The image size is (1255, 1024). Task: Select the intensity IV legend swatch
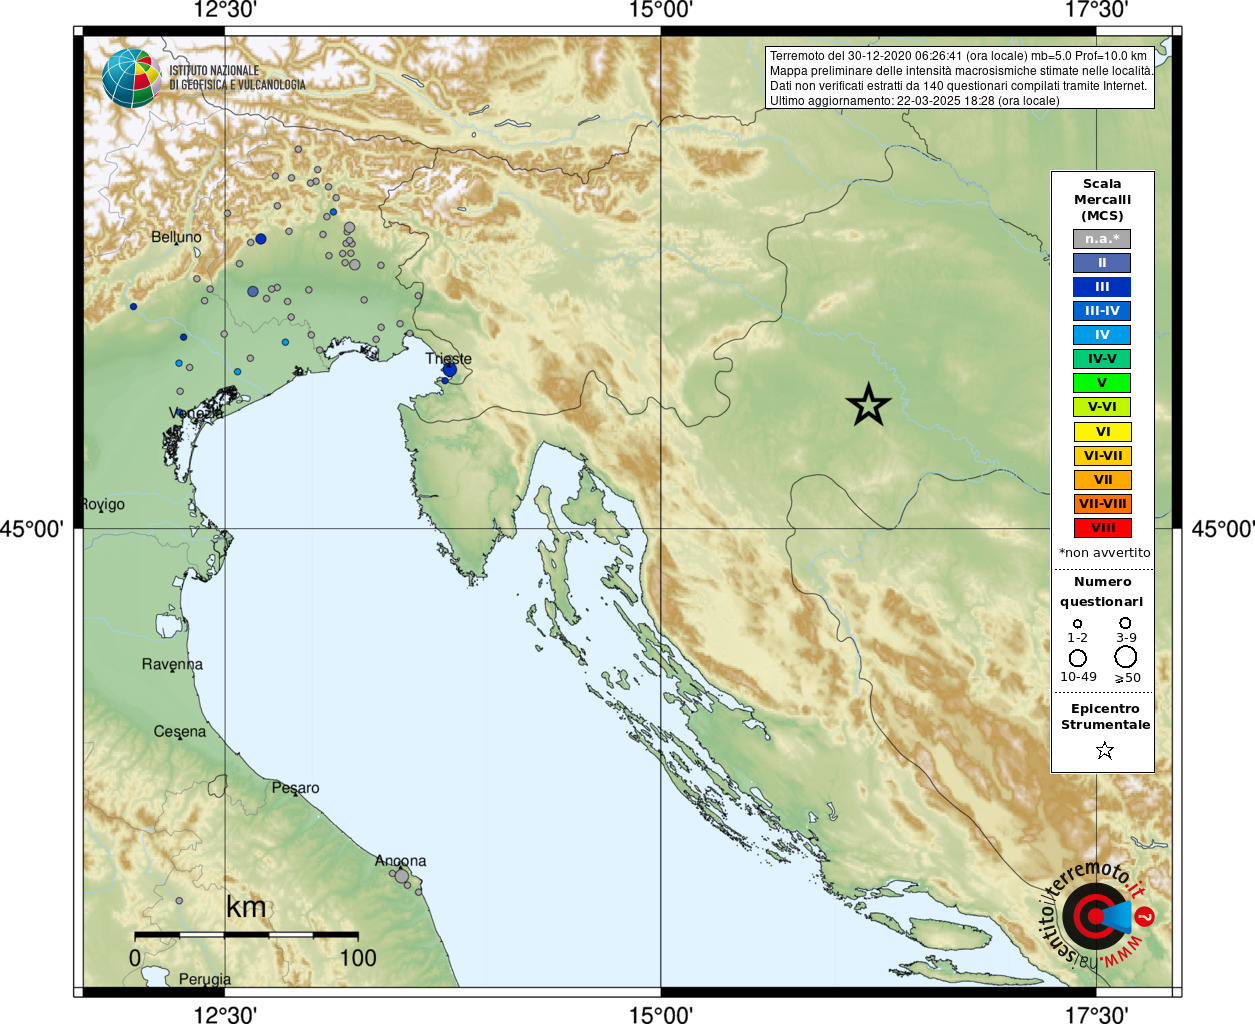pos(1102,335)
